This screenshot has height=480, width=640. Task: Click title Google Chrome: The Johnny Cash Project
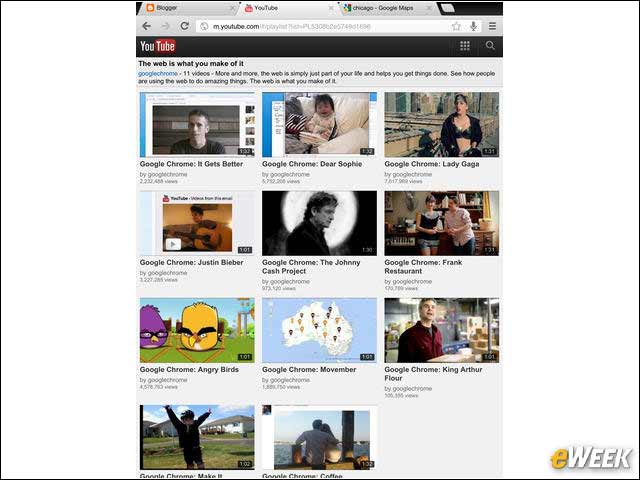pos(311,267)
